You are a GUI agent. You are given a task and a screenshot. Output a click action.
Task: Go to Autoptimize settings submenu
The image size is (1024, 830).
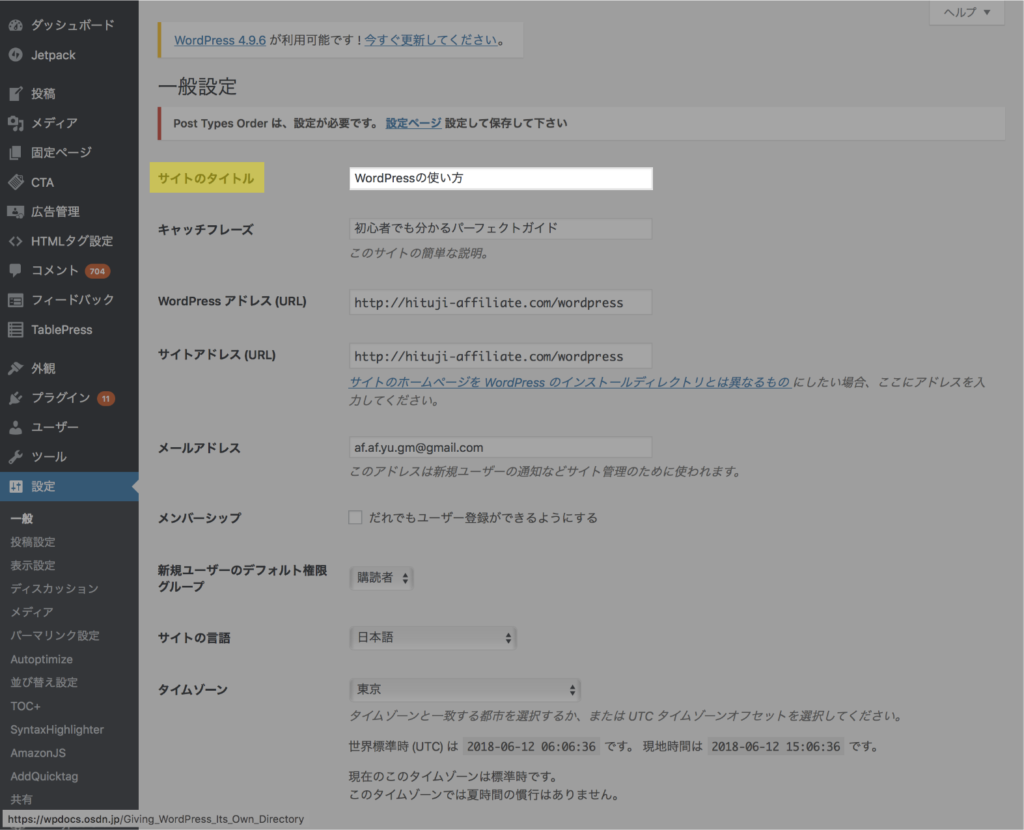coord(41,660)
